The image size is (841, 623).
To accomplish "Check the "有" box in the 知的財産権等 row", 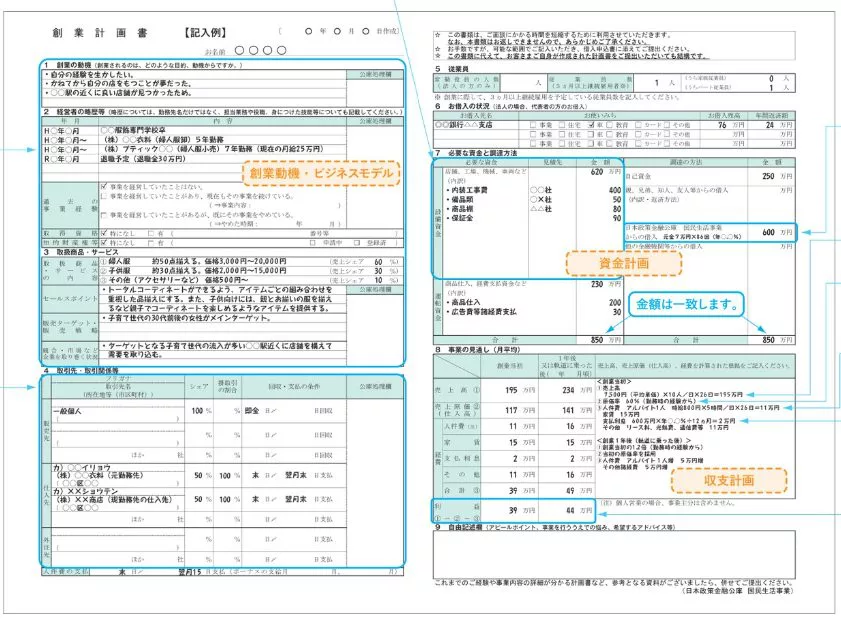I will tap(151, 243).
